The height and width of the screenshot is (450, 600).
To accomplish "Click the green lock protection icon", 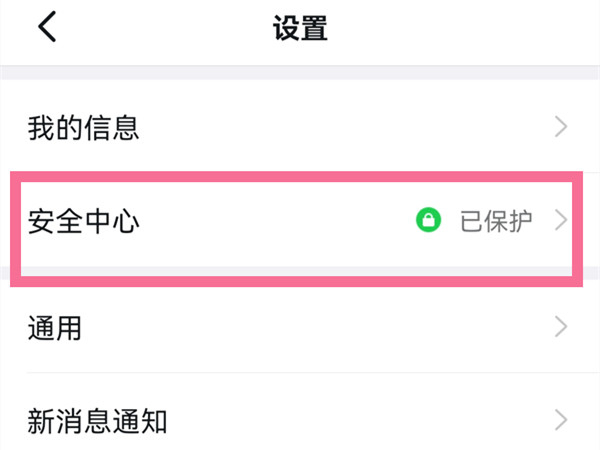I will 428,220.
